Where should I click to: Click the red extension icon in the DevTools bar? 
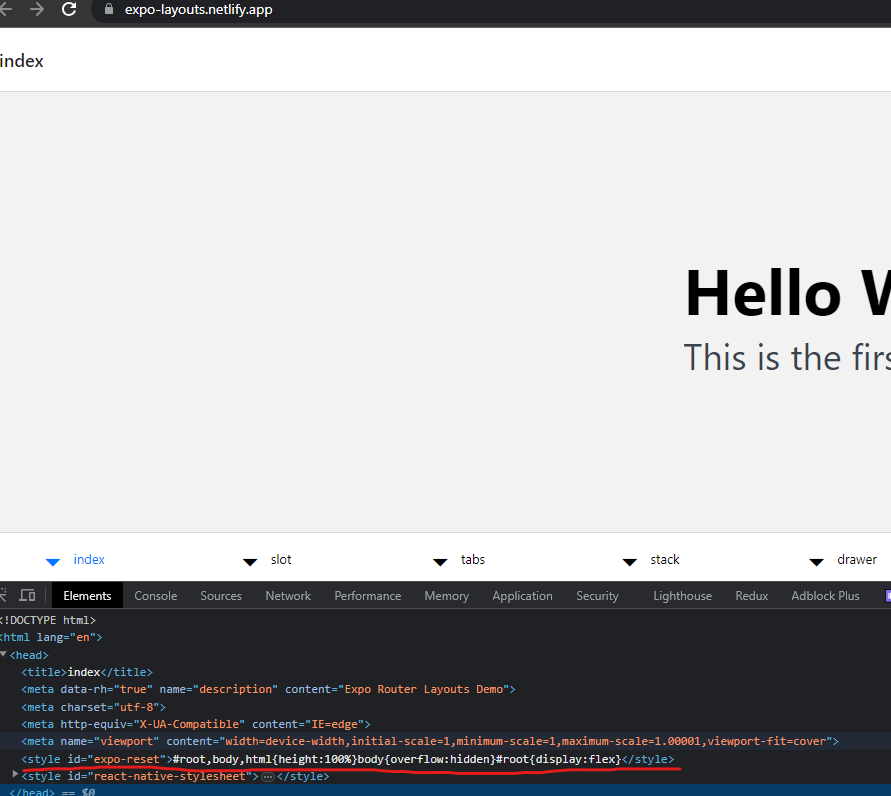886,595
